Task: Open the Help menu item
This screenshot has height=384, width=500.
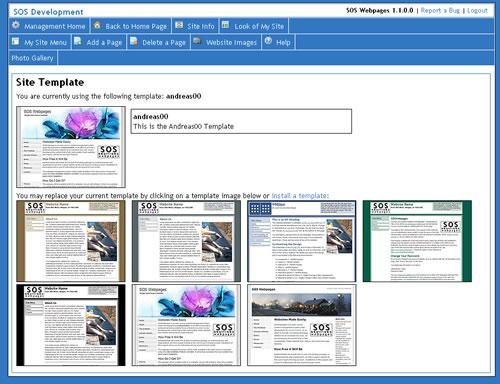Action: point(283,43)
